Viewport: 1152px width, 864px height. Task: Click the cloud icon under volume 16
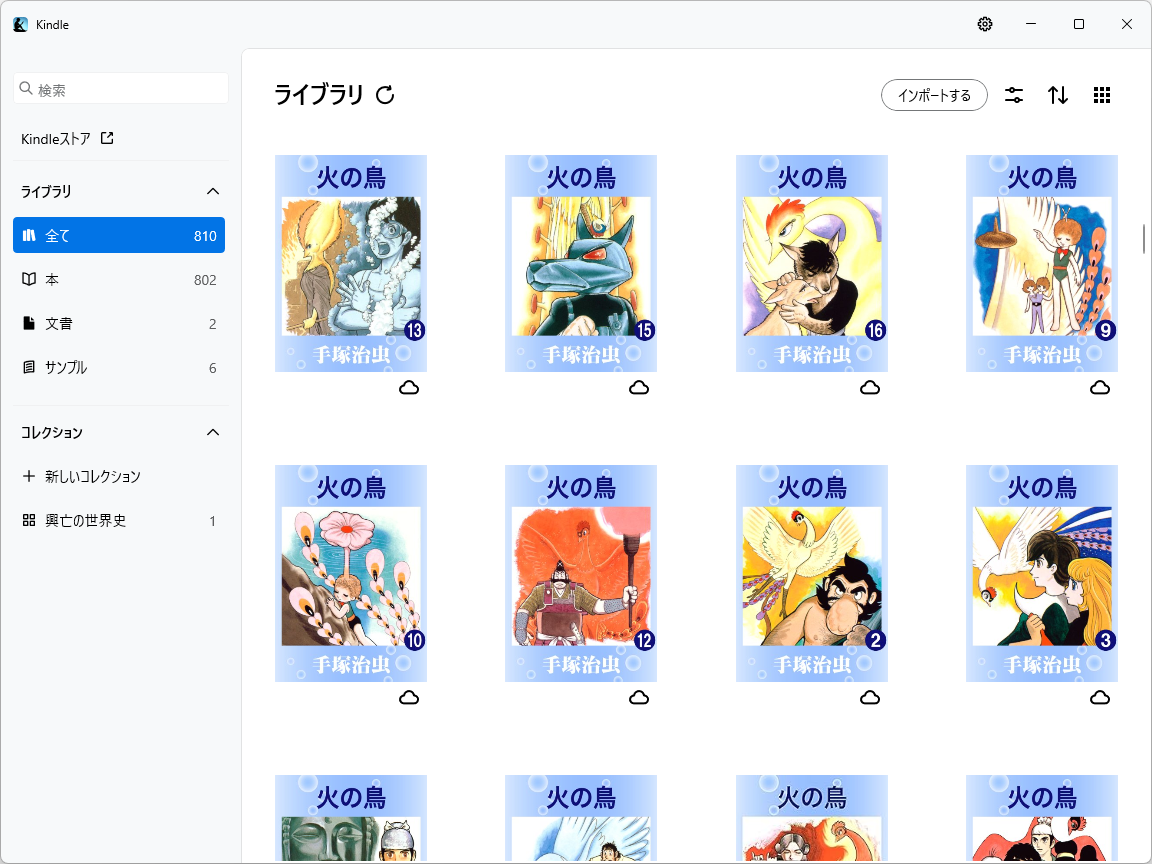(870, 387)
